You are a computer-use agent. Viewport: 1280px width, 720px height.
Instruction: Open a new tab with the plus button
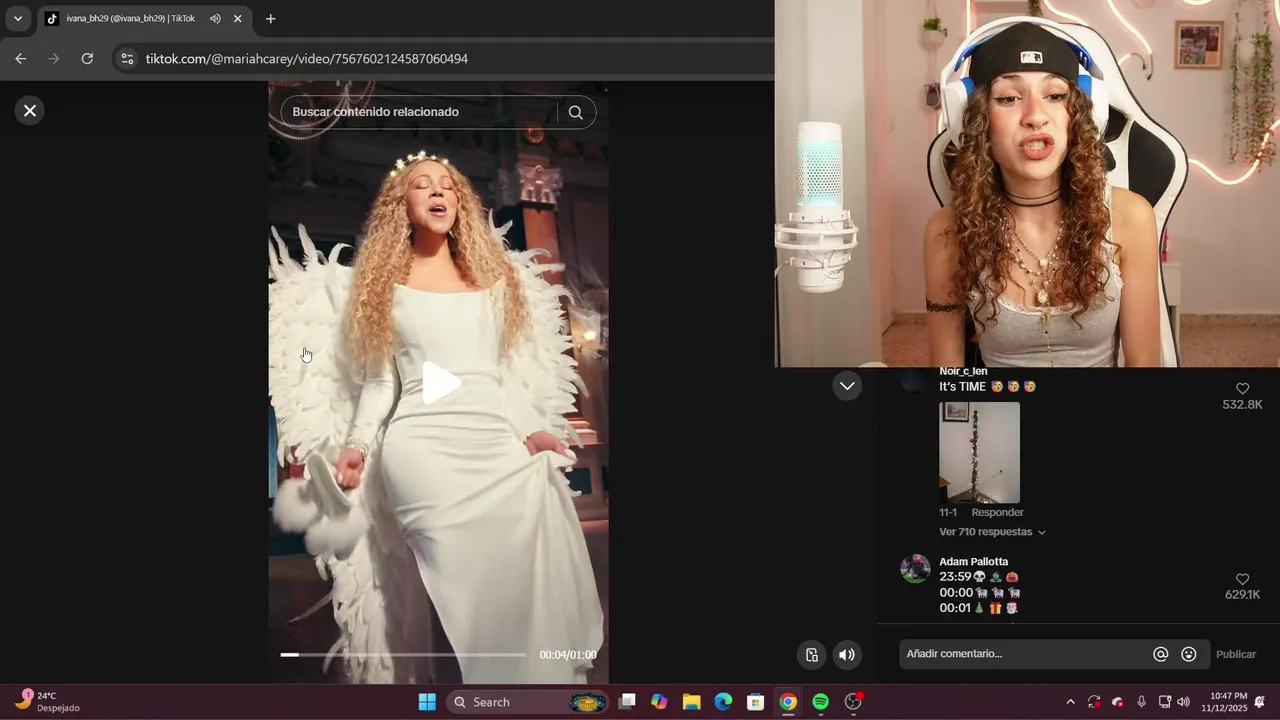[270, 19]
